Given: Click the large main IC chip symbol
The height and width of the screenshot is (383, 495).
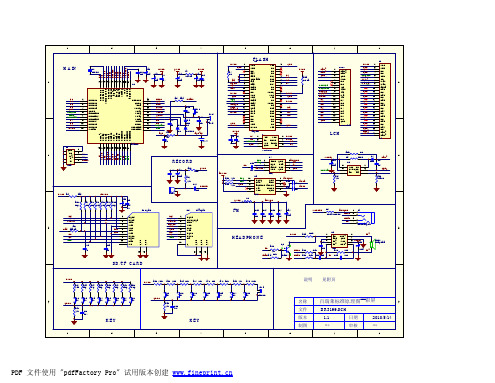Looking at the screenshot, I should click(x=115, y=116).
